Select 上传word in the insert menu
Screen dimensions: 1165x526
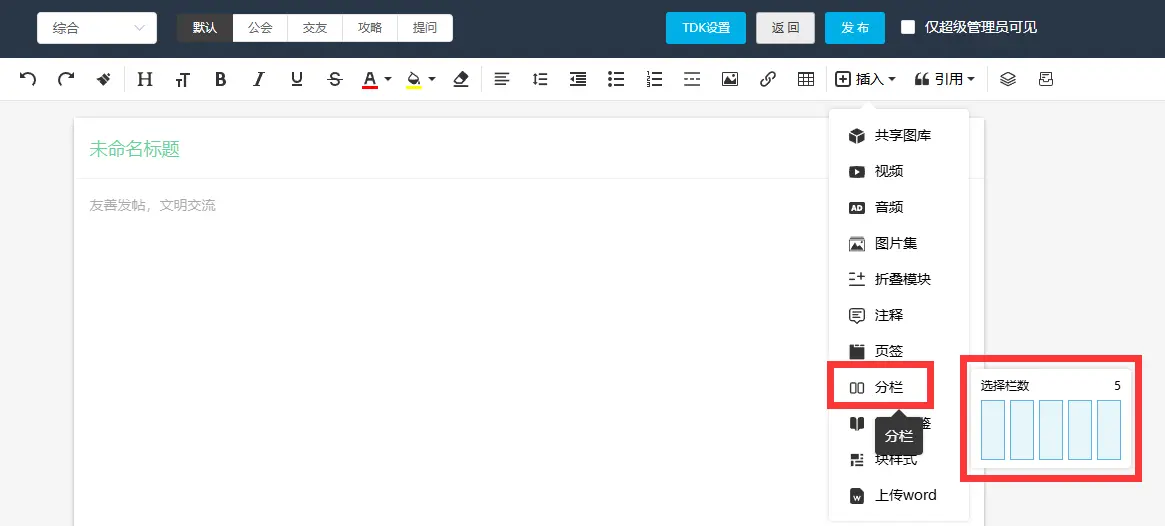point(905,495)
